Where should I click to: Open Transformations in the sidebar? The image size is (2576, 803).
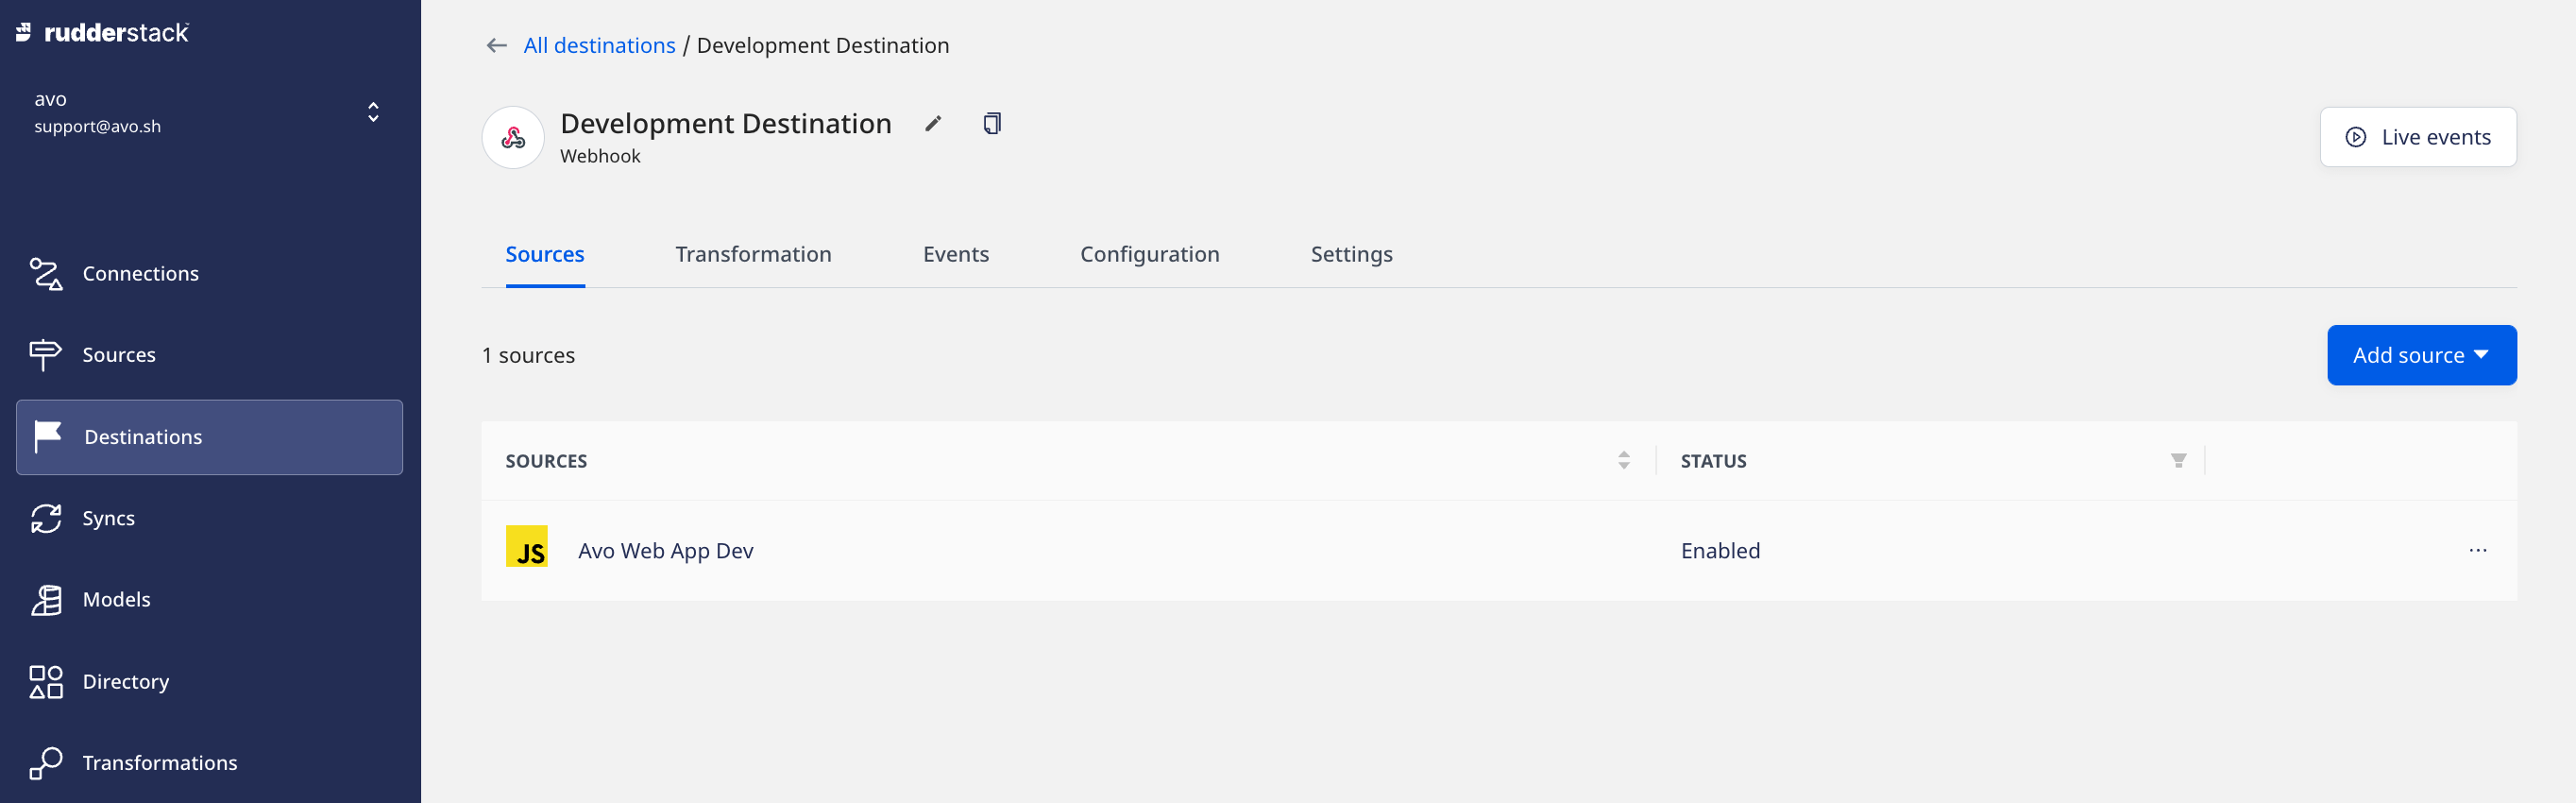coord(159,763)
